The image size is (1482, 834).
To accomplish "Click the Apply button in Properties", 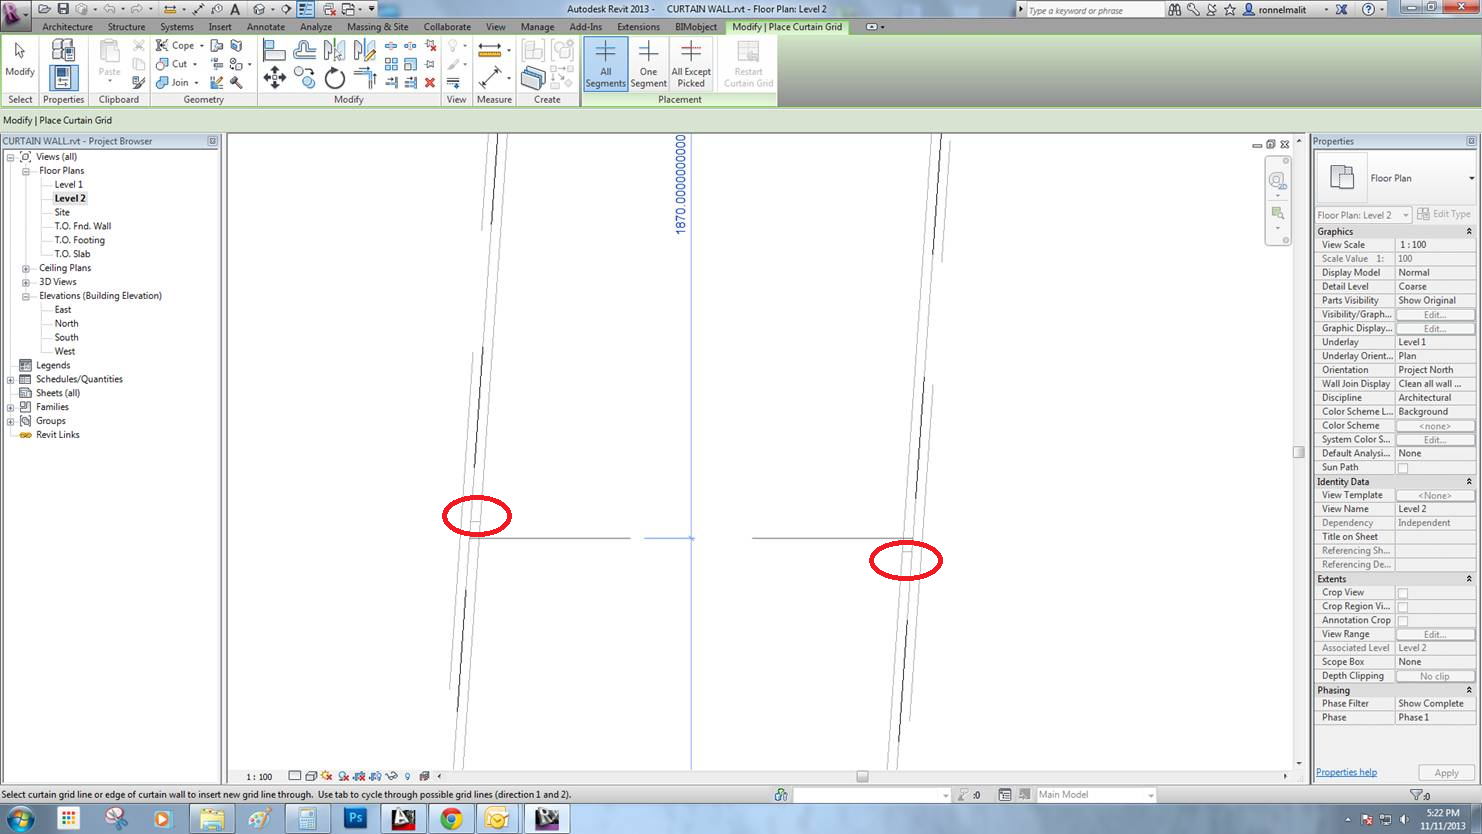I will click(x=1446, y=773).
